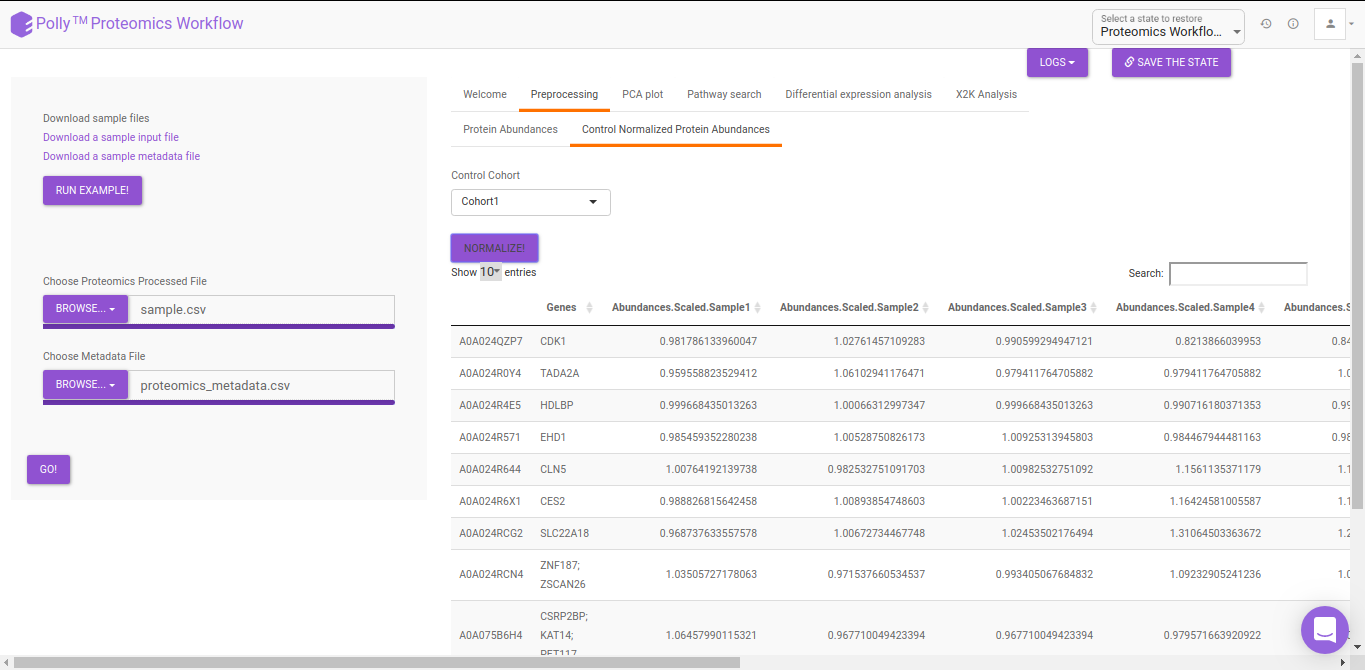
Task: Click the info circle icon
Action: (1293, 24)
